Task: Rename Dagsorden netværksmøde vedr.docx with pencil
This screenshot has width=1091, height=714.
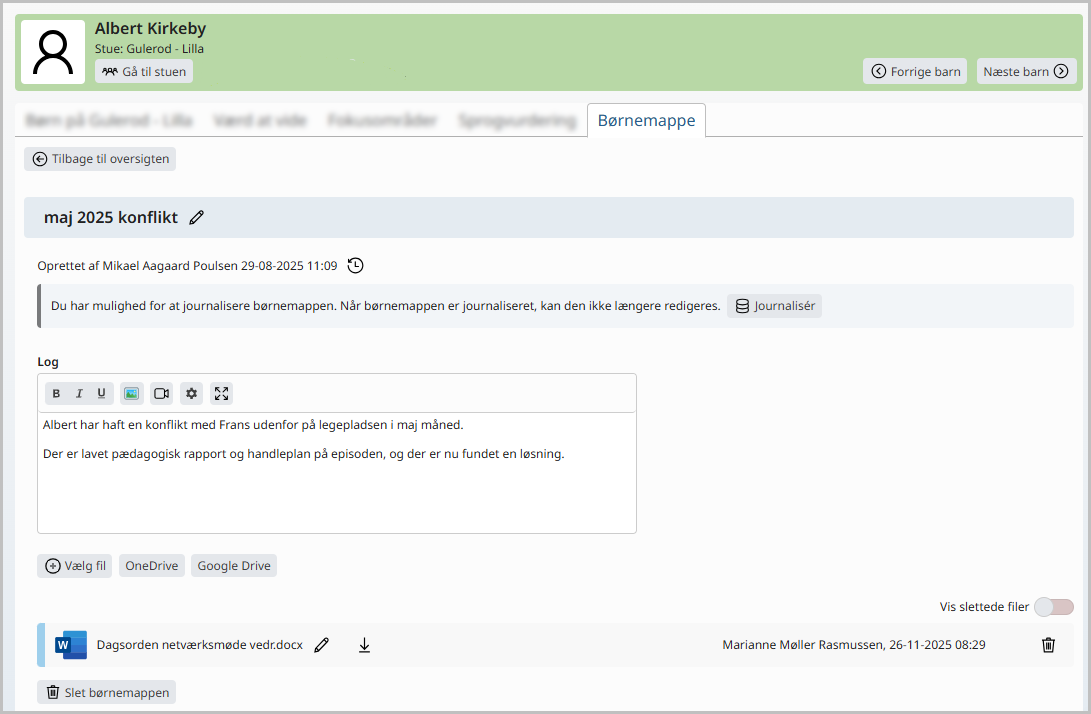Action: pyautogui.click(x=321, y=645)
